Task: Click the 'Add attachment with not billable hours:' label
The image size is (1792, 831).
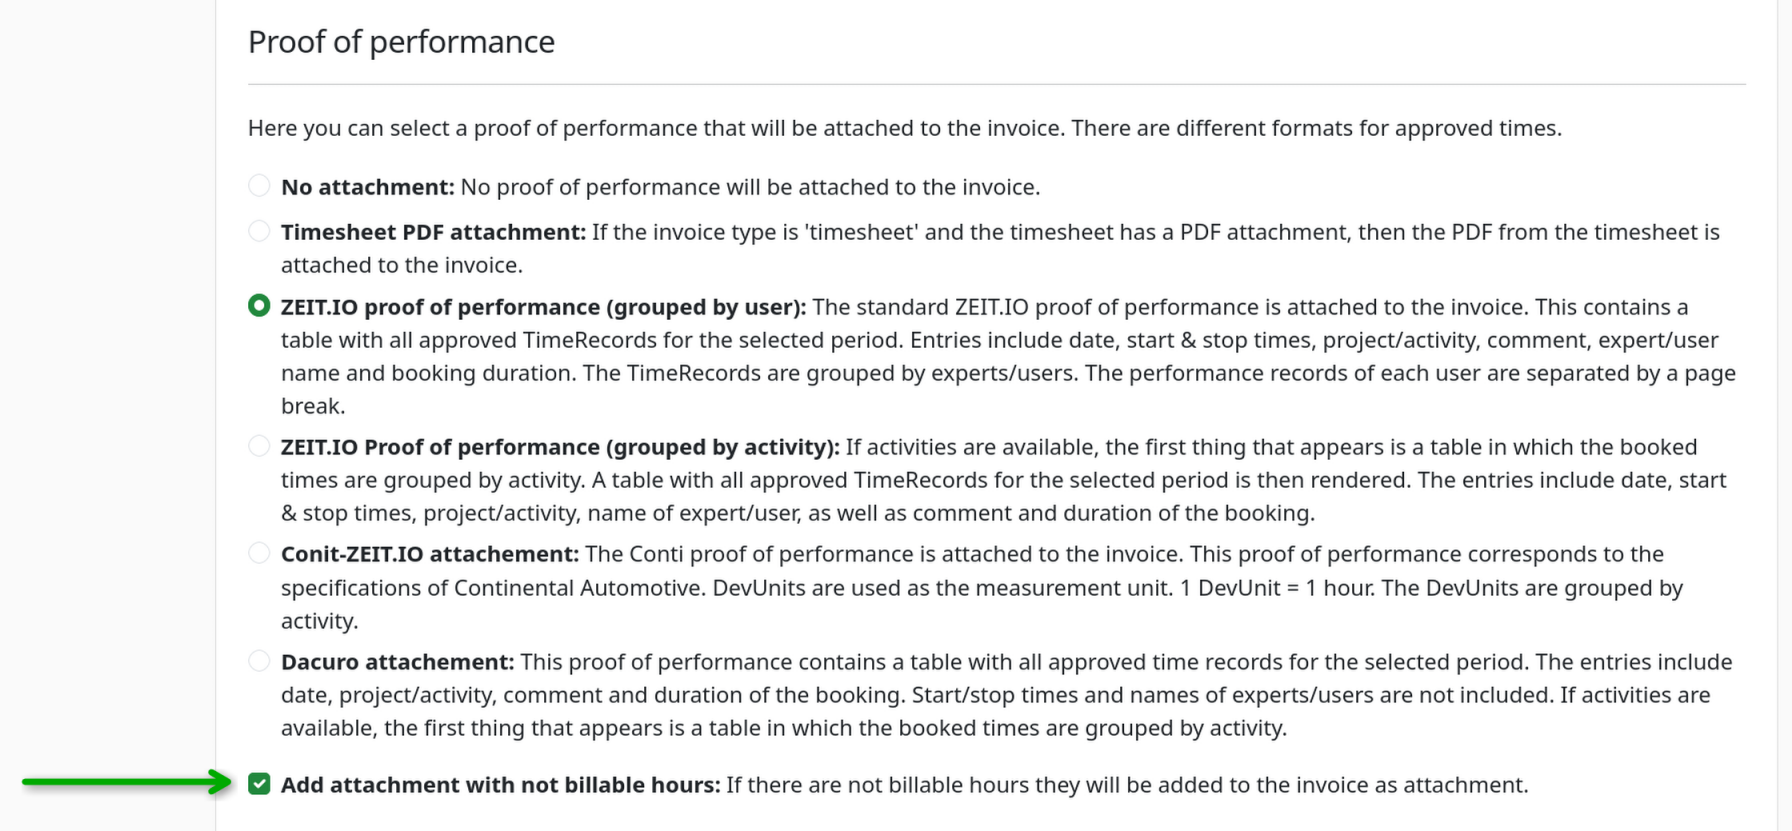Action: pos(500,785)
